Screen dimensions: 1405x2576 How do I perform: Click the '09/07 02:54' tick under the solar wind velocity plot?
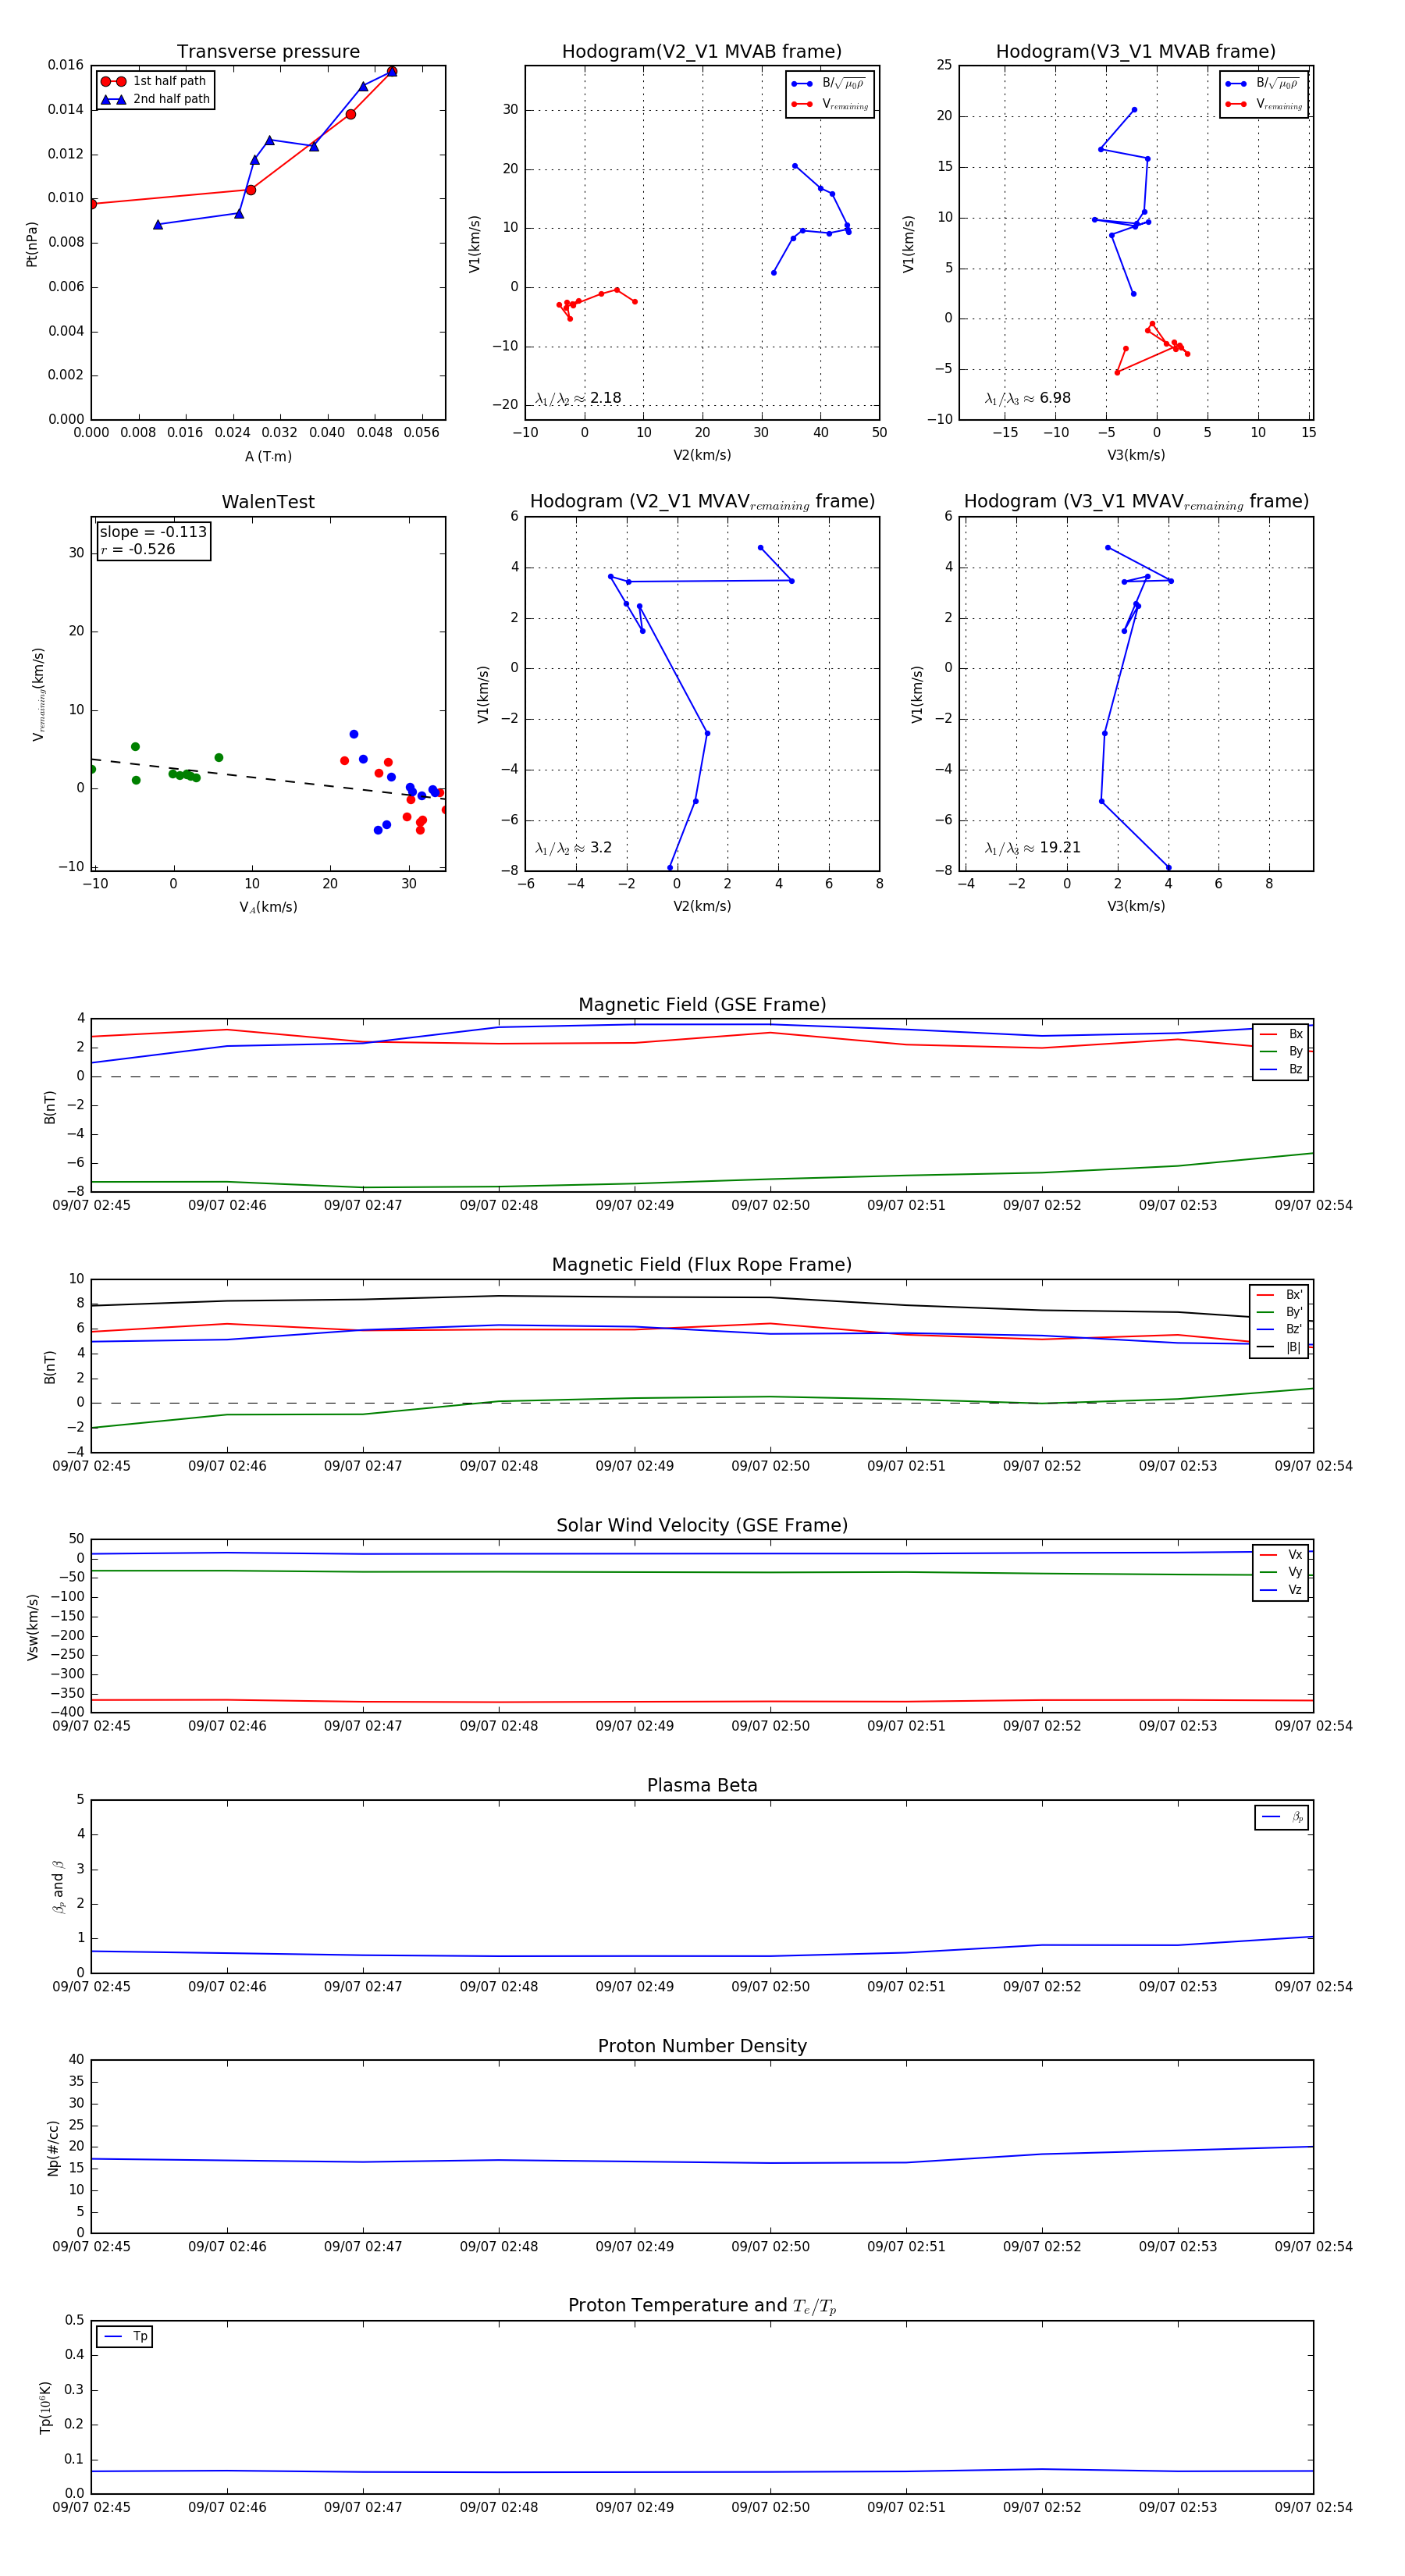(1313, 1725)
